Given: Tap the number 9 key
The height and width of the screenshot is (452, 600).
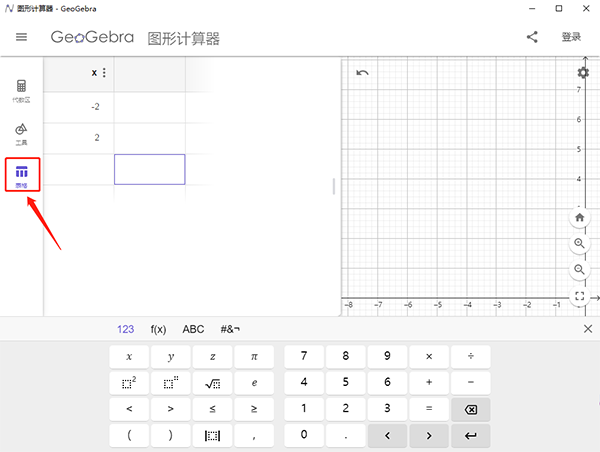Looking at the screenshot, I should tap(387, 357).
